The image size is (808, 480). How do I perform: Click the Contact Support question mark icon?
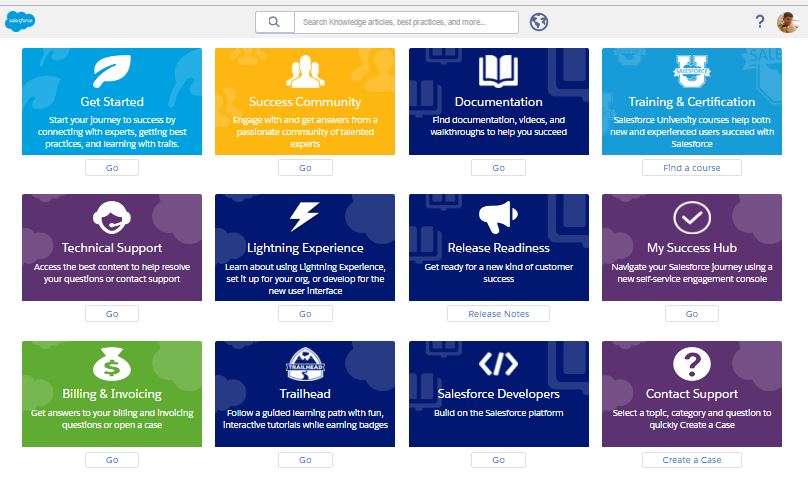click(692, 364)
